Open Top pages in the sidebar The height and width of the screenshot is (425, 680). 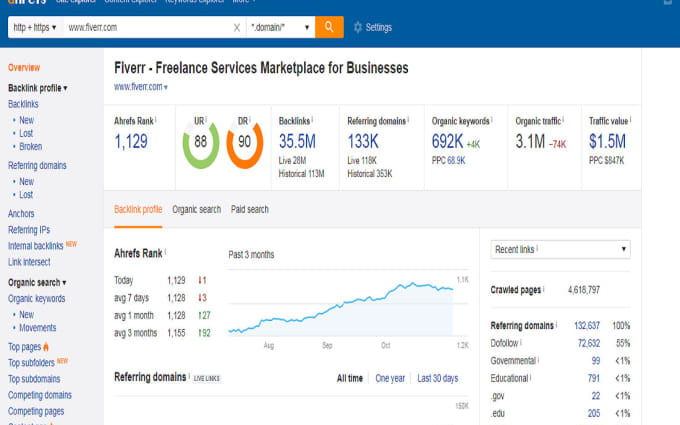point(24,347)
